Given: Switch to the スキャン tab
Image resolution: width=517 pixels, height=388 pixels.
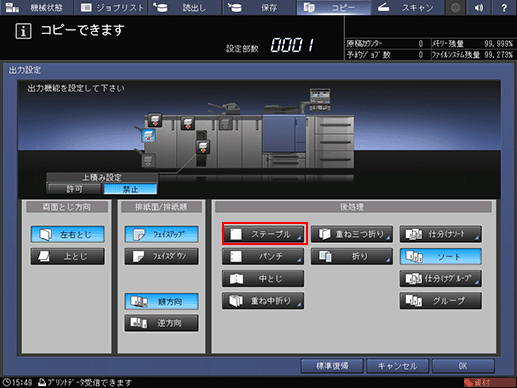Looking at the screenshot, I should 407,7.
